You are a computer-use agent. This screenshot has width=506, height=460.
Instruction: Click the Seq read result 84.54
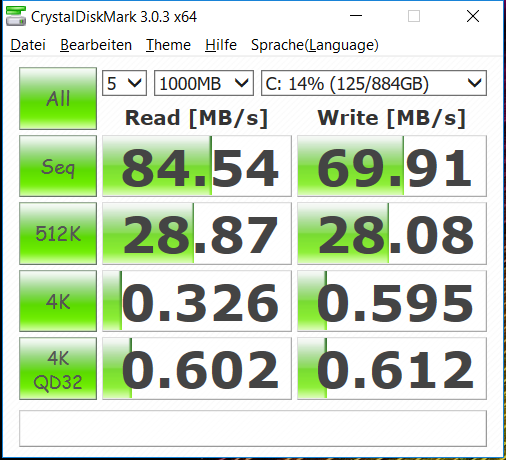point(197,166)
